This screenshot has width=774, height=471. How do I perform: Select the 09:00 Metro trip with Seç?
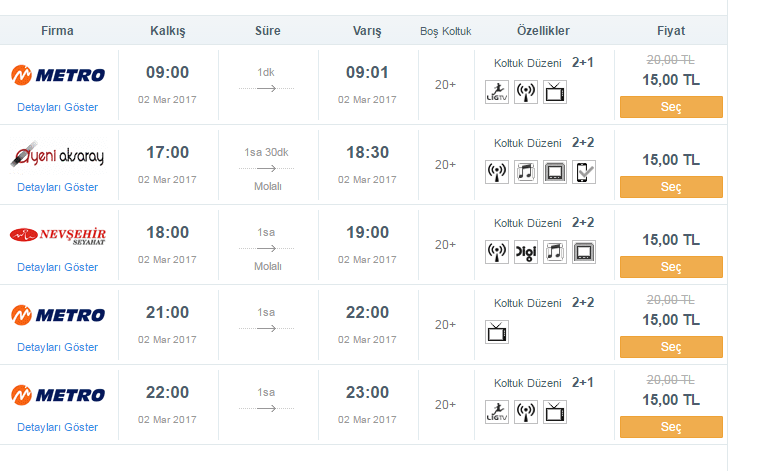[671, 107]
